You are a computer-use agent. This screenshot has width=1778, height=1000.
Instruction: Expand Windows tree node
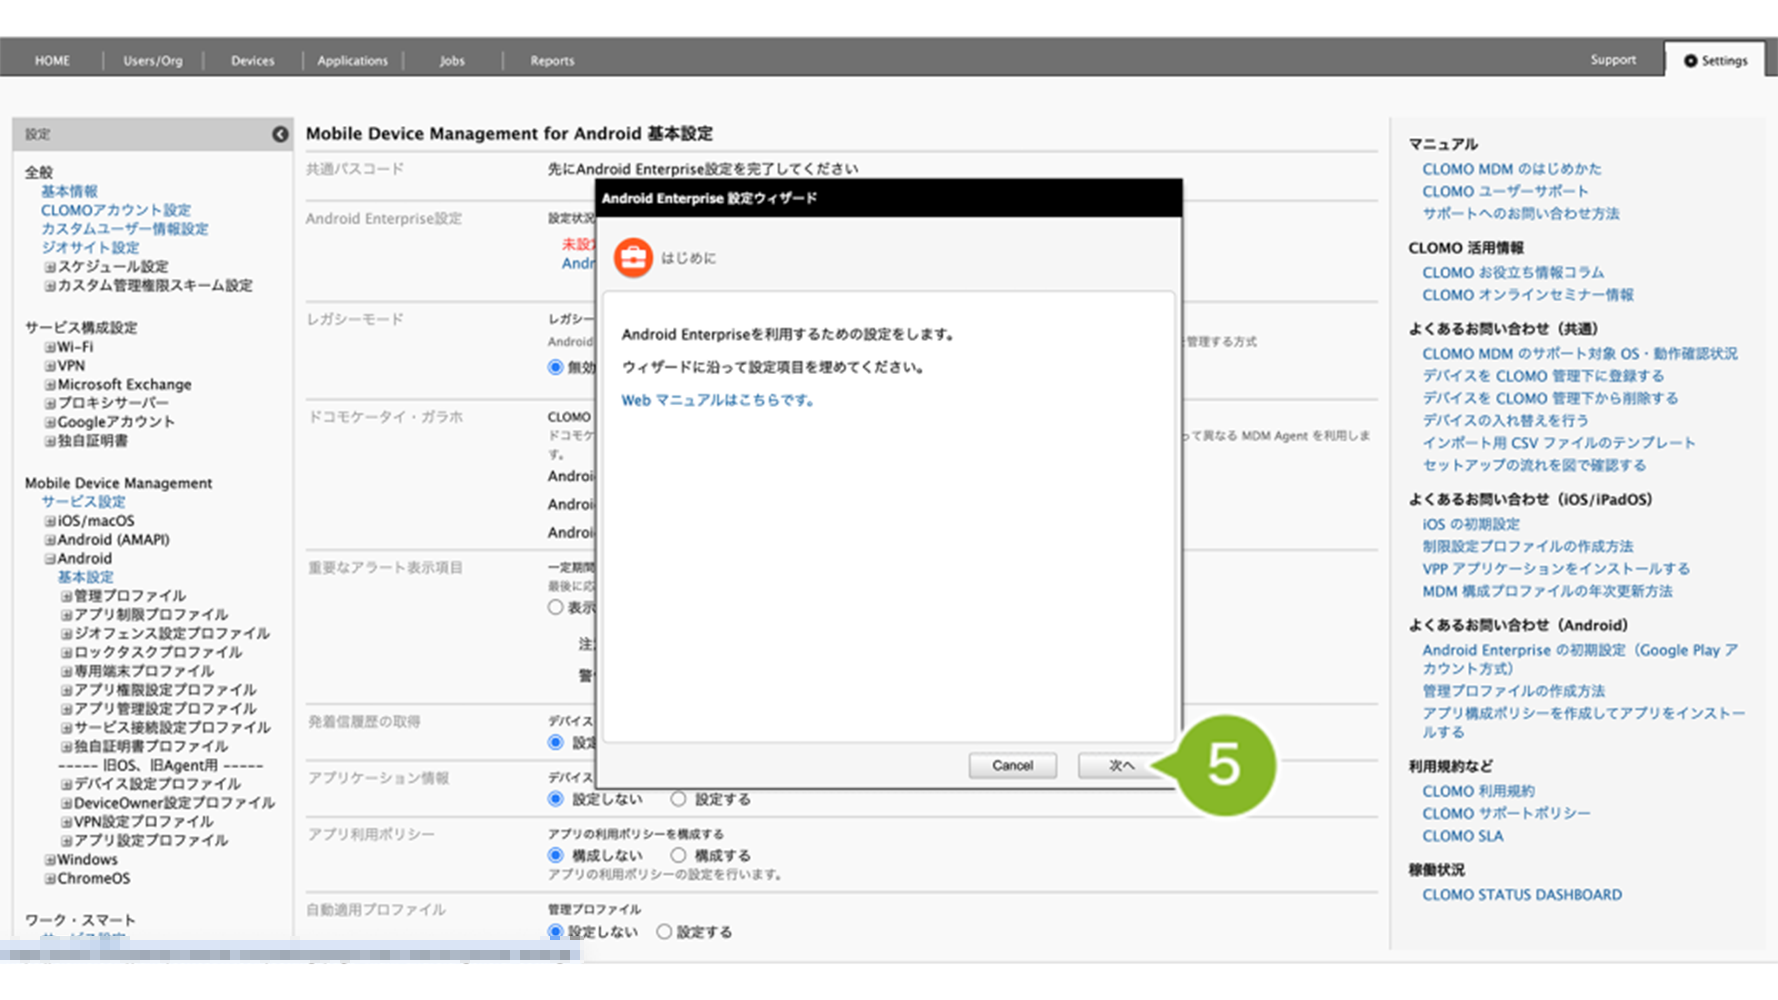pos(49,860)
